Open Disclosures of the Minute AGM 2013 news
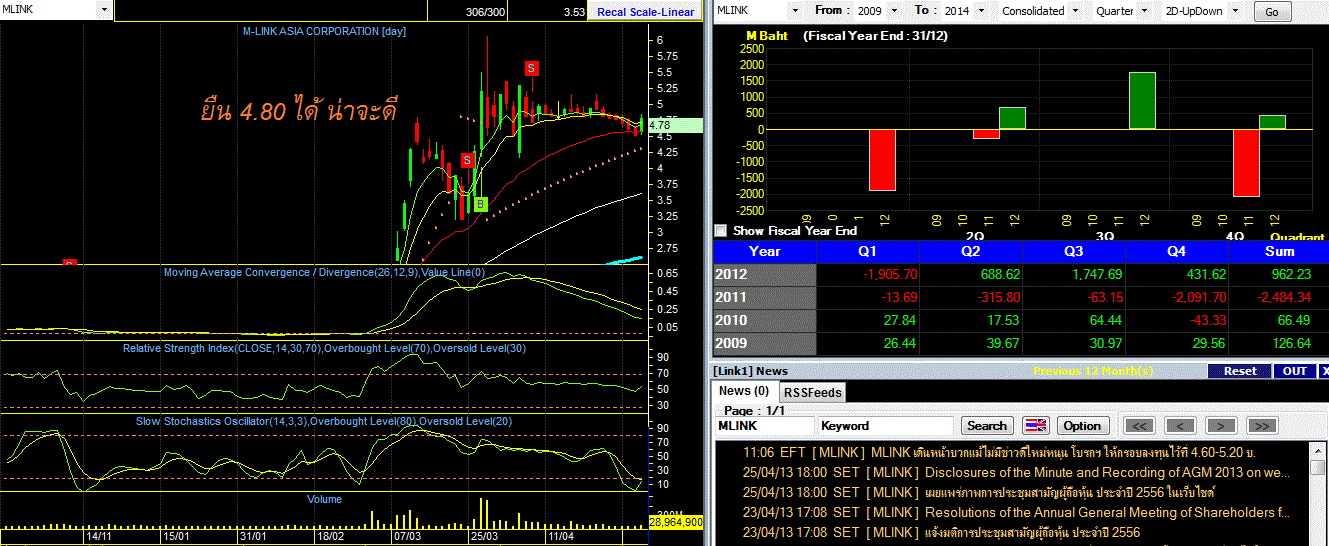The image size is (1329, 546). click(x=1018, y=472)
